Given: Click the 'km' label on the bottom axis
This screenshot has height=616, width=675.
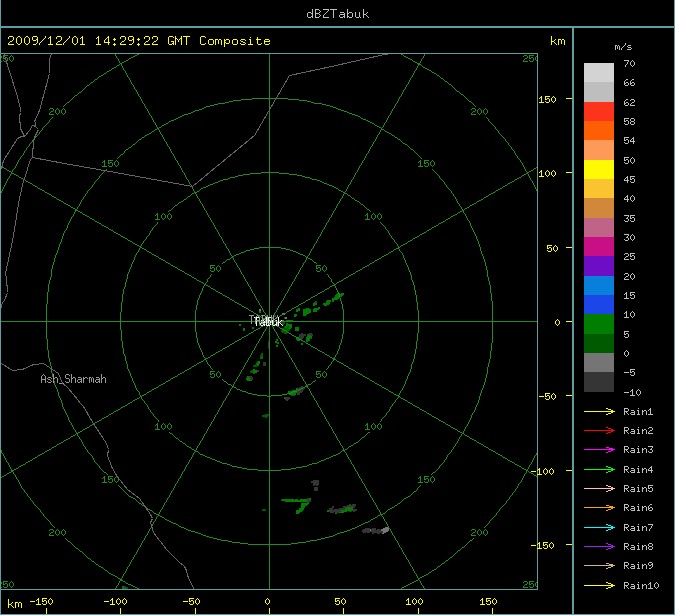Looking at the screenshot, I should (x=15, y=604).
